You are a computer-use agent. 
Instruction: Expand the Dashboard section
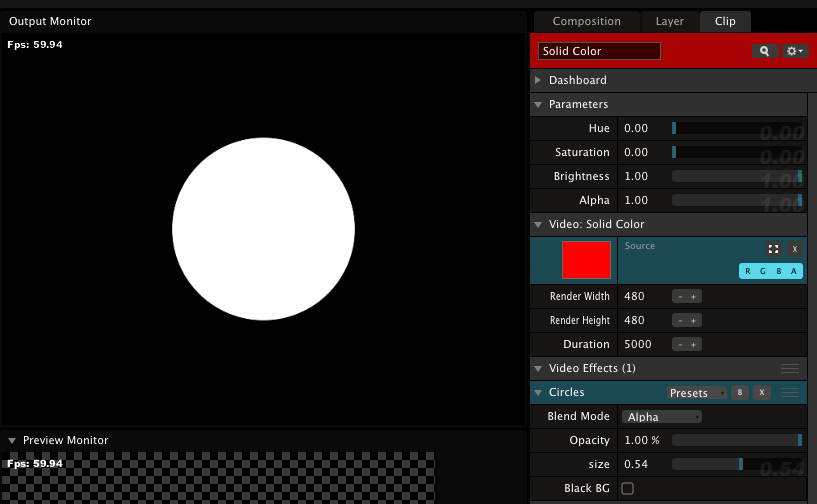pos(540,80)
